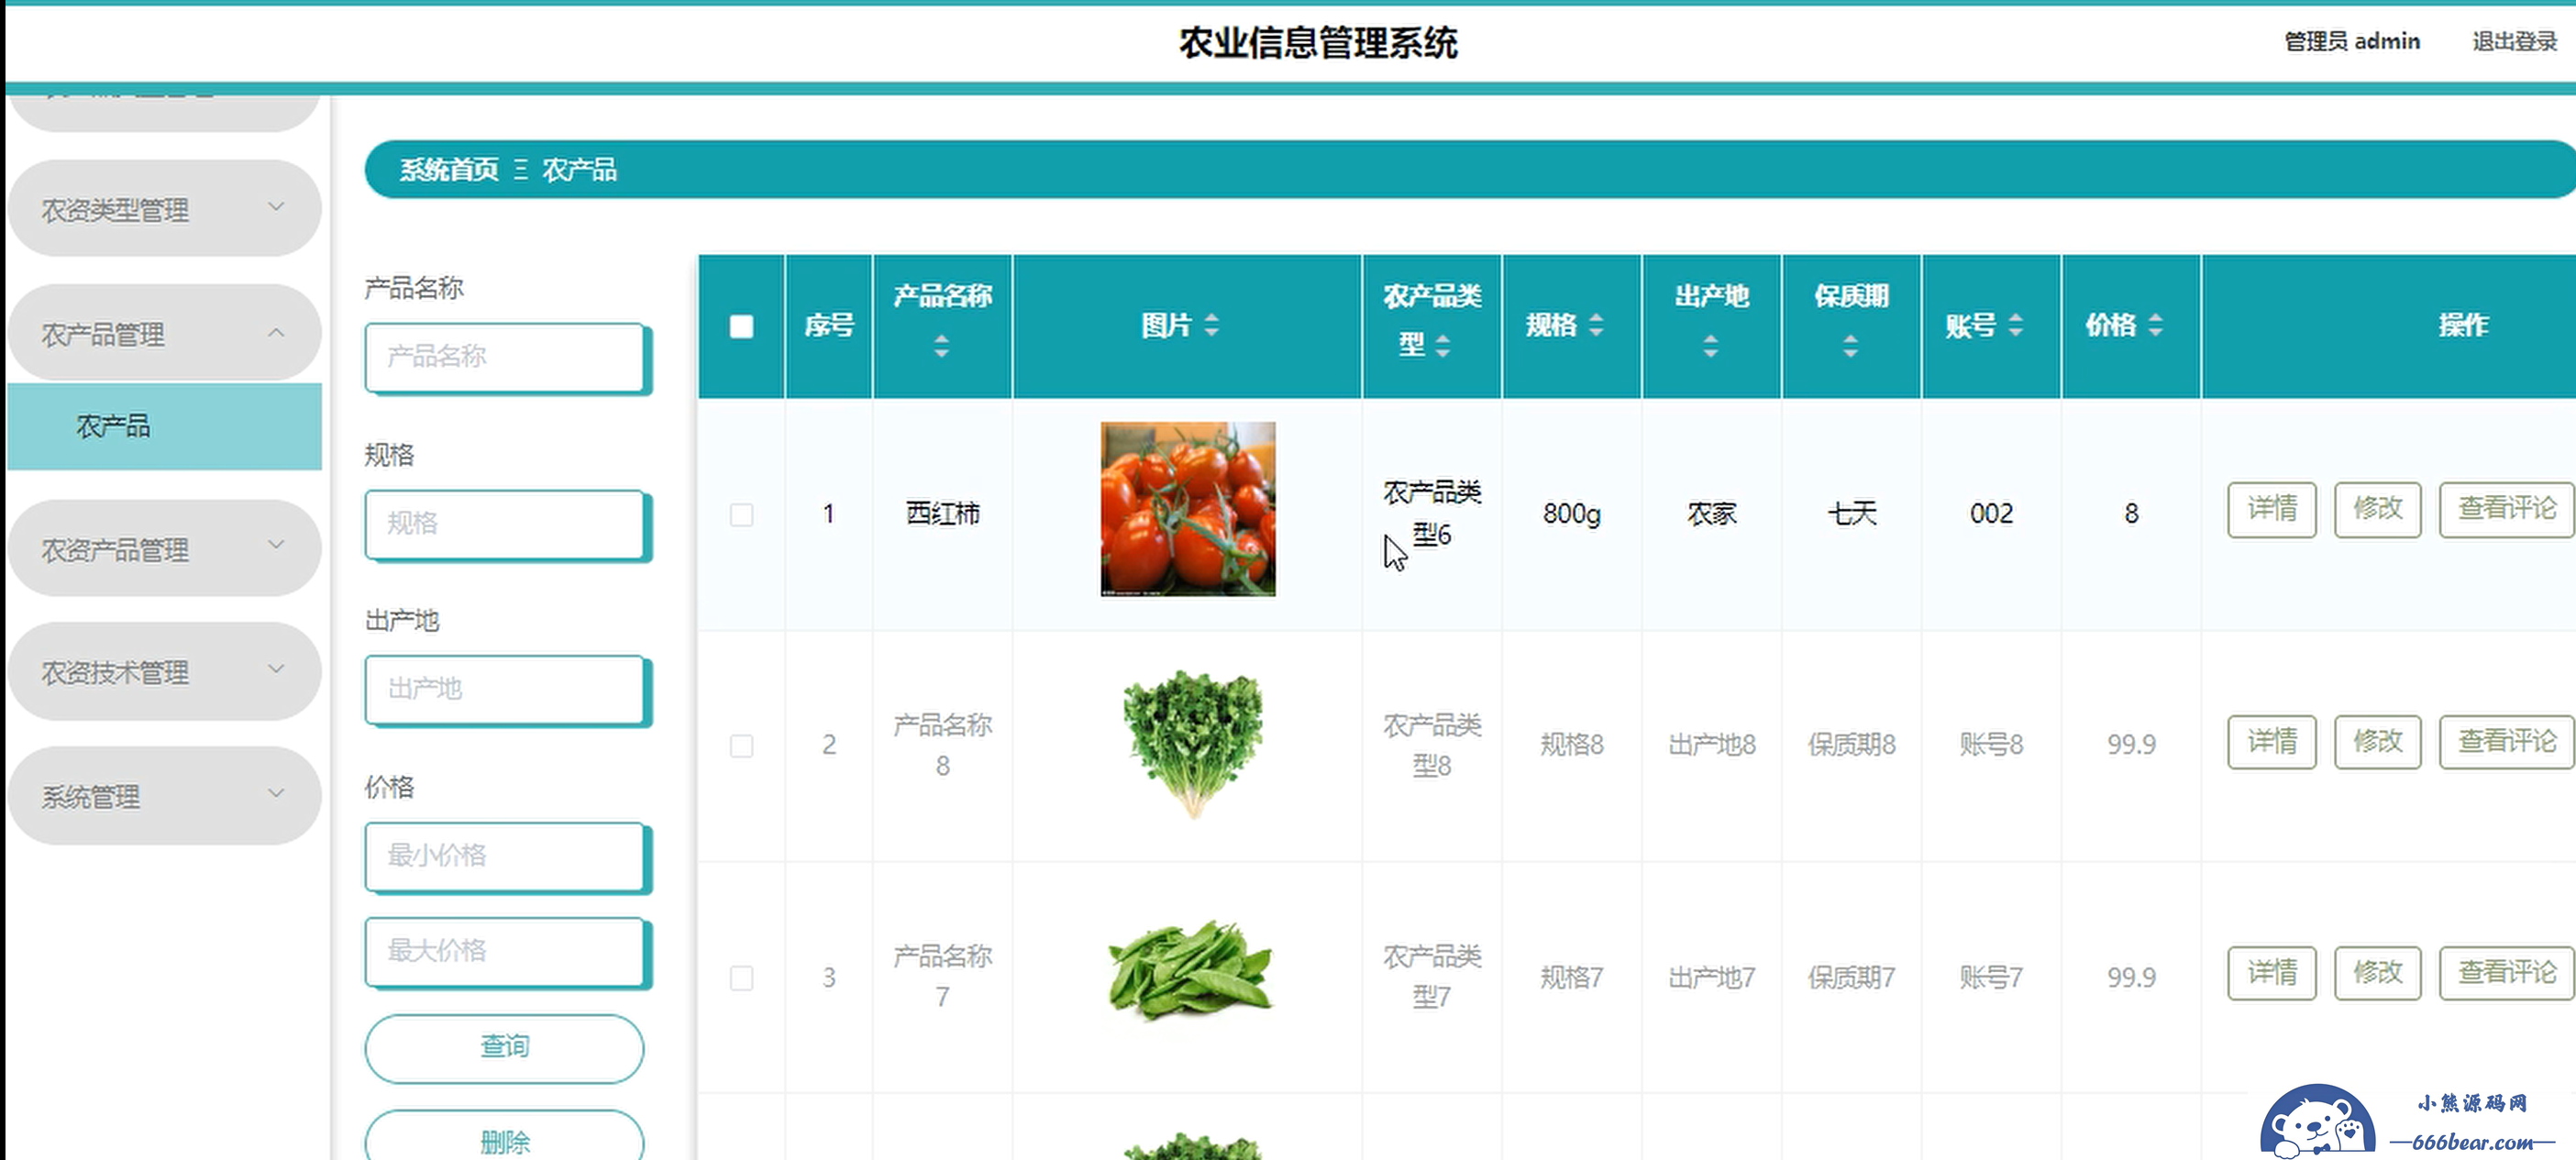Sort by 价格 column arrows

tap(2155, 325)
